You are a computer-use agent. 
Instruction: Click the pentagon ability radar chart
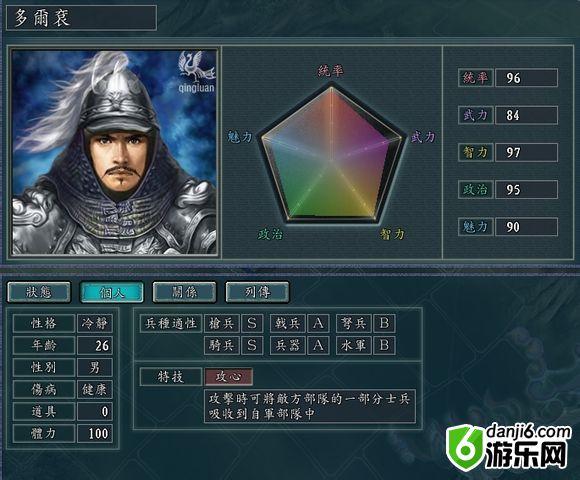[x=331, y=153]
